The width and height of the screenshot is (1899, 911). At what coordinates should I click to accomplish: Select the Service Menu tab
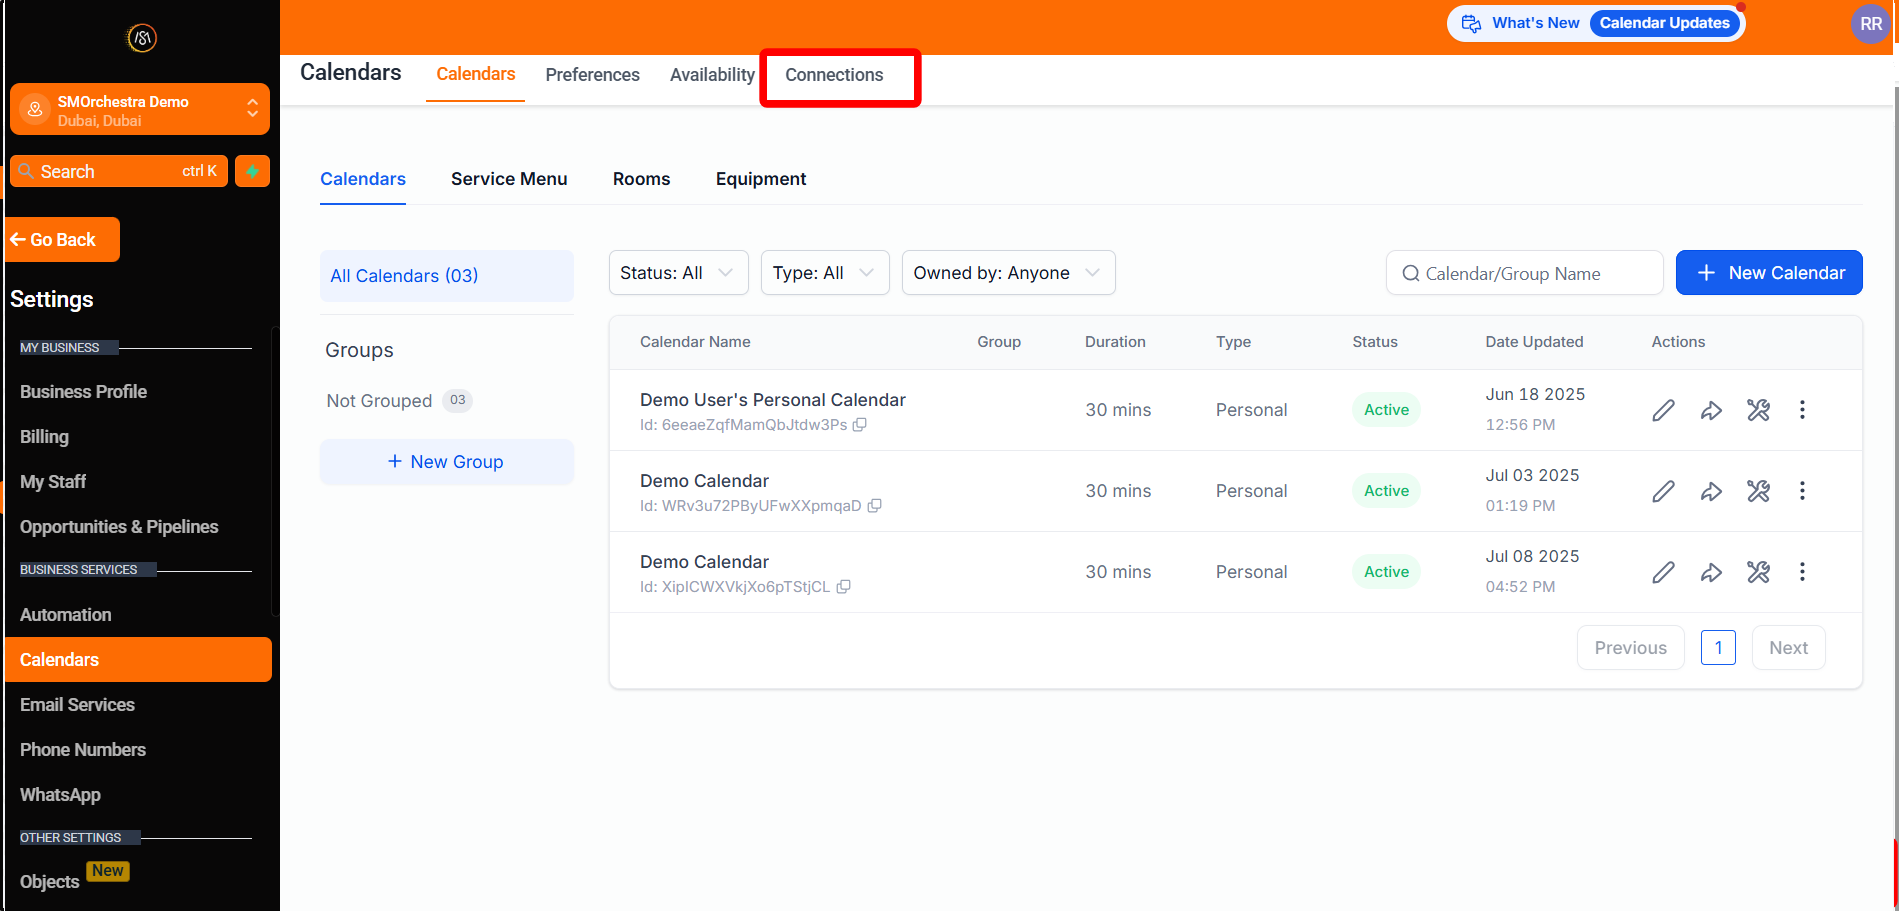(509, 179)
